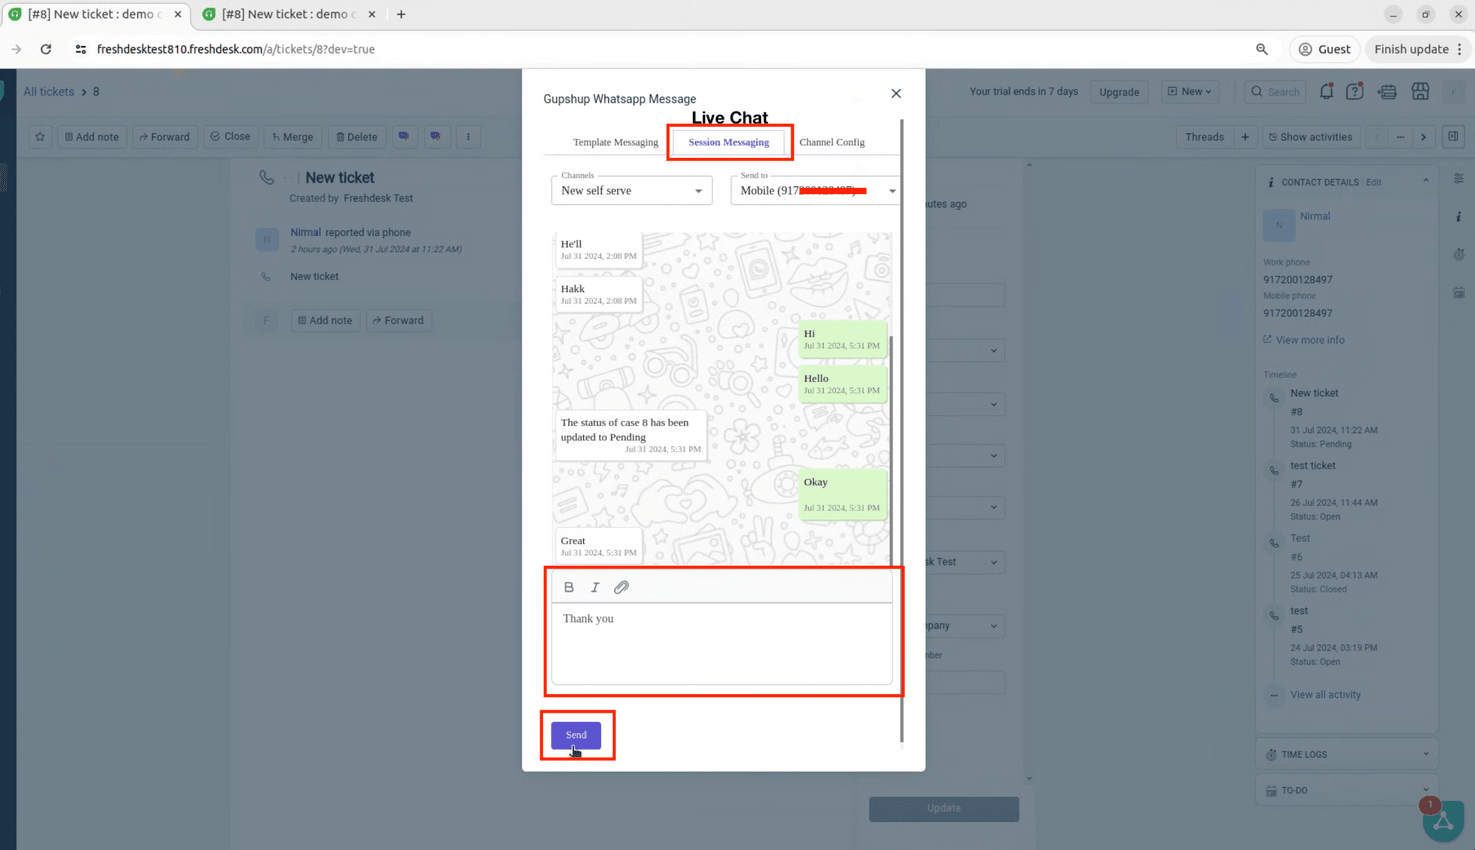
Task: Click inside the 'Thank you' message input field
Action: click(x=722, y=640)
